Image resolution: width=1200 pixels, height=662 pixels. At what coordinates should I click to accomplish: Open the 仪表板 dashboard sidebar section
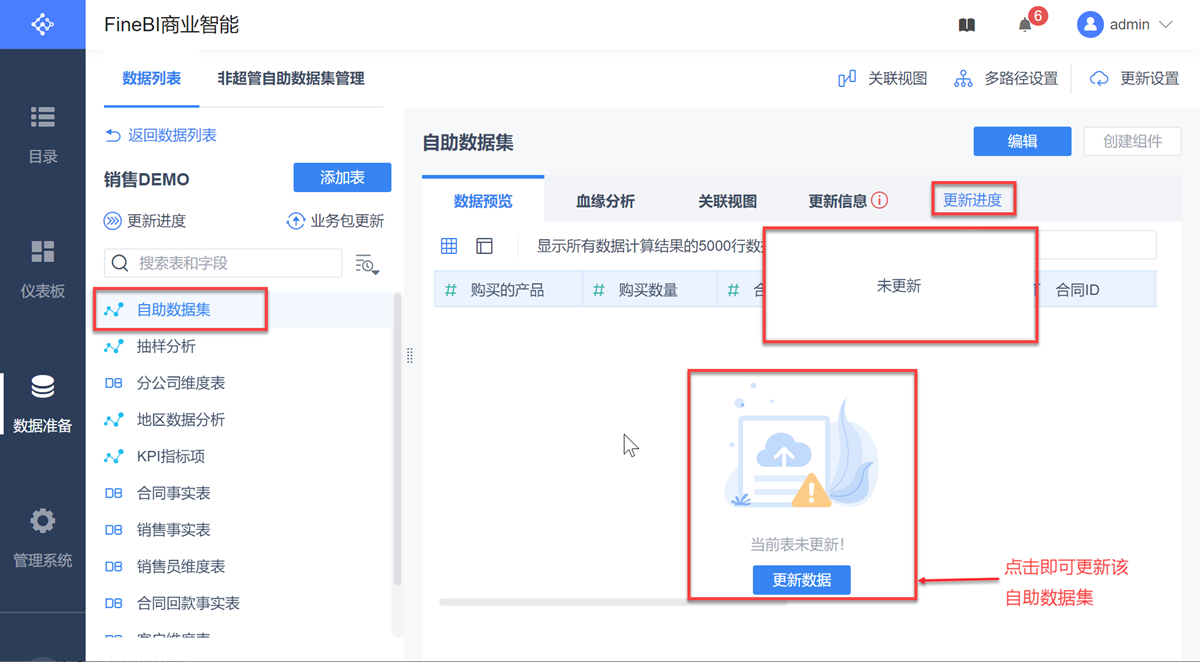(43, 269)
